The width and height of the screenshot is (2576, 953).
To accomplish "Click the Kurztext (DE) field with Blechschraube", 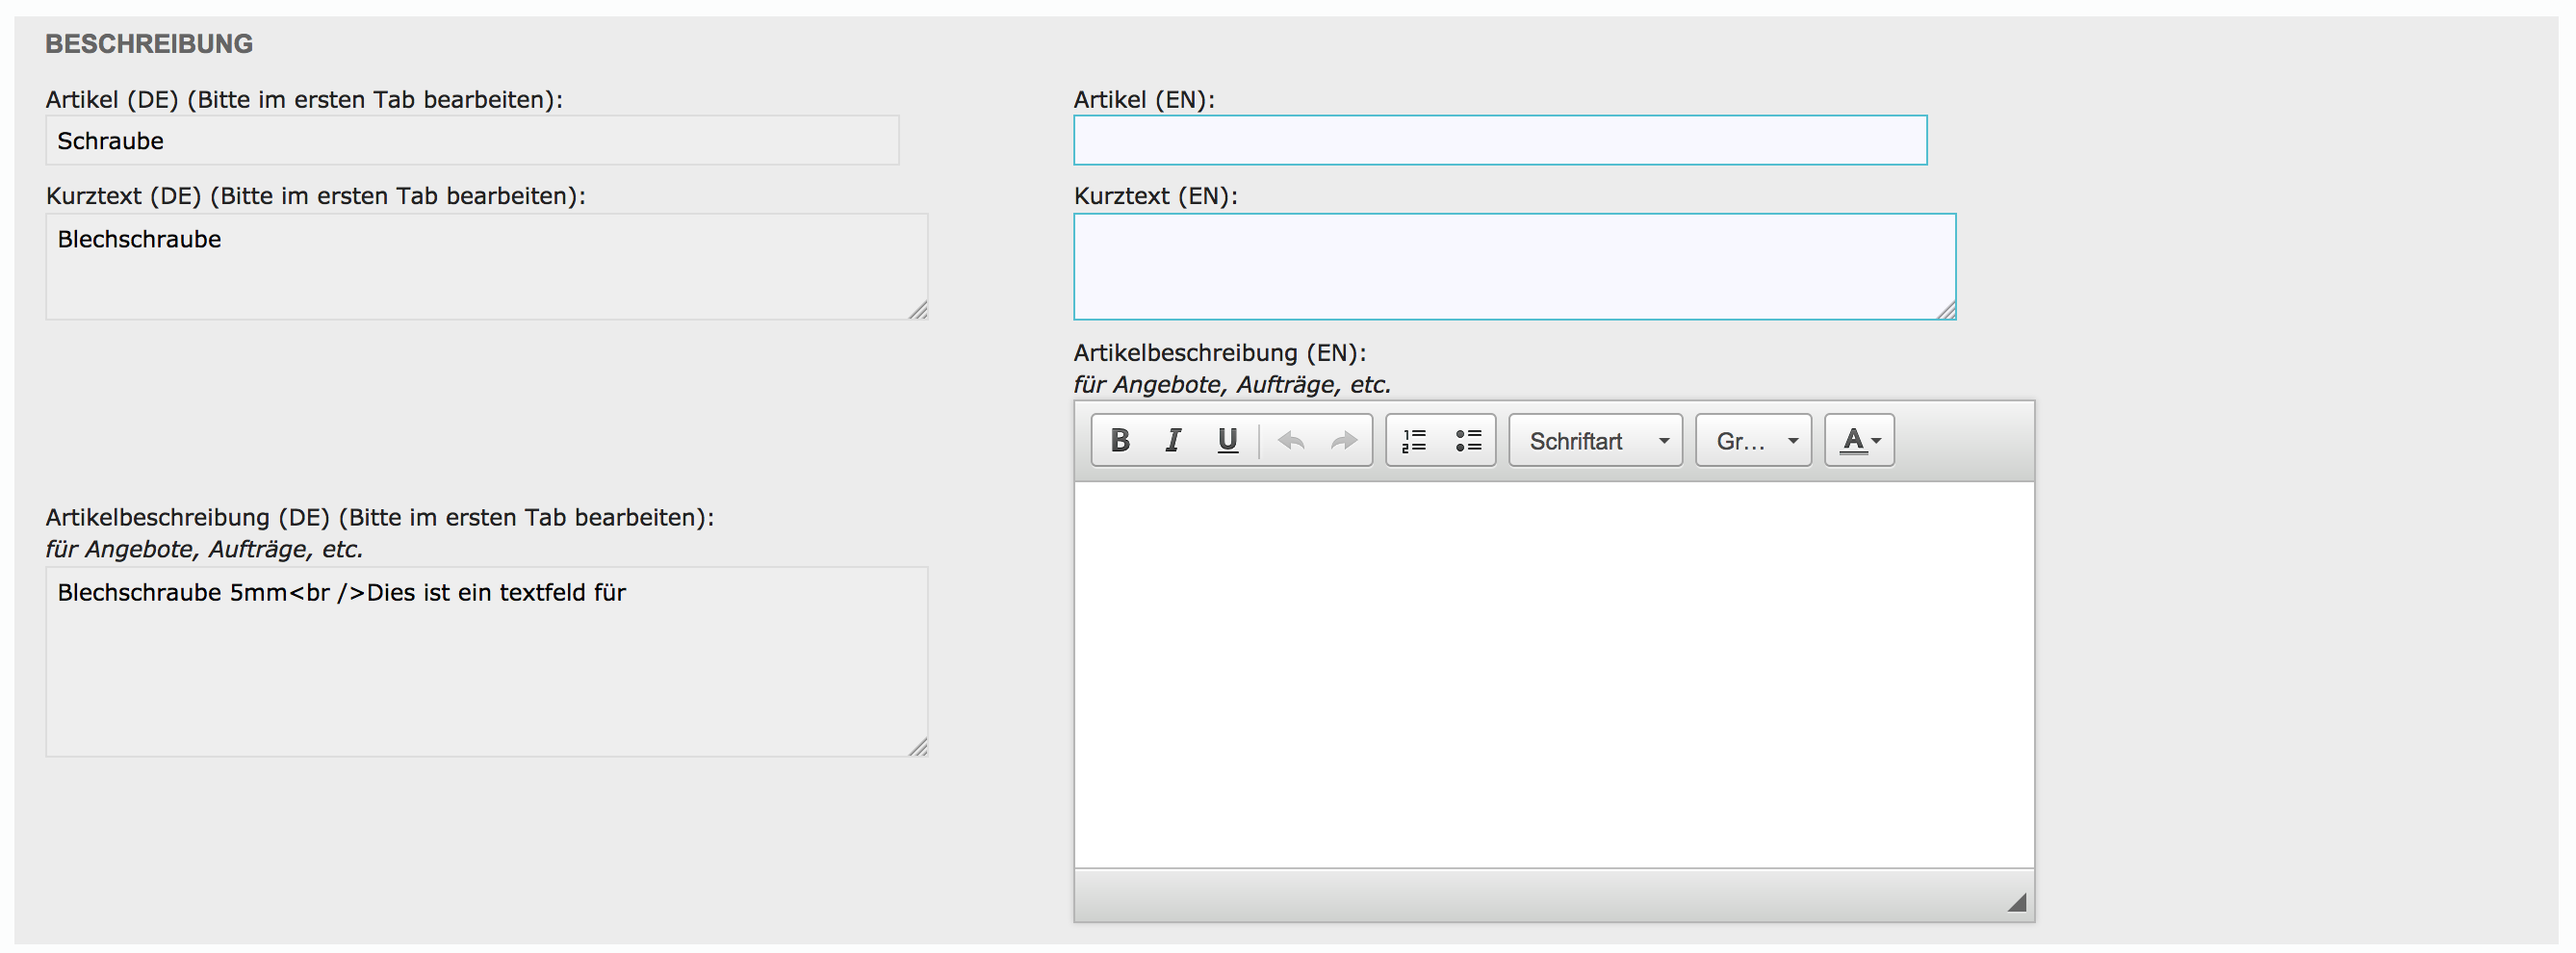I will pos(487,267).
